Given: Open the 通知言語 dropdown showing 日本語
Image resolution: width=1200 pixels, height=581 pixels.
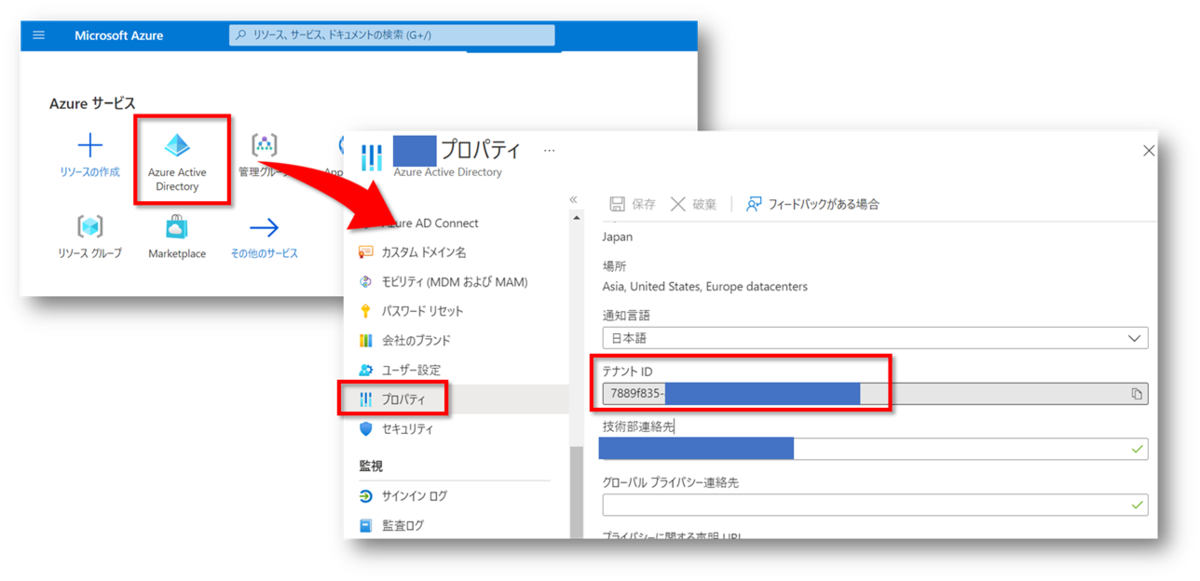Looking at the screenshot, I should tap(875, 338).
